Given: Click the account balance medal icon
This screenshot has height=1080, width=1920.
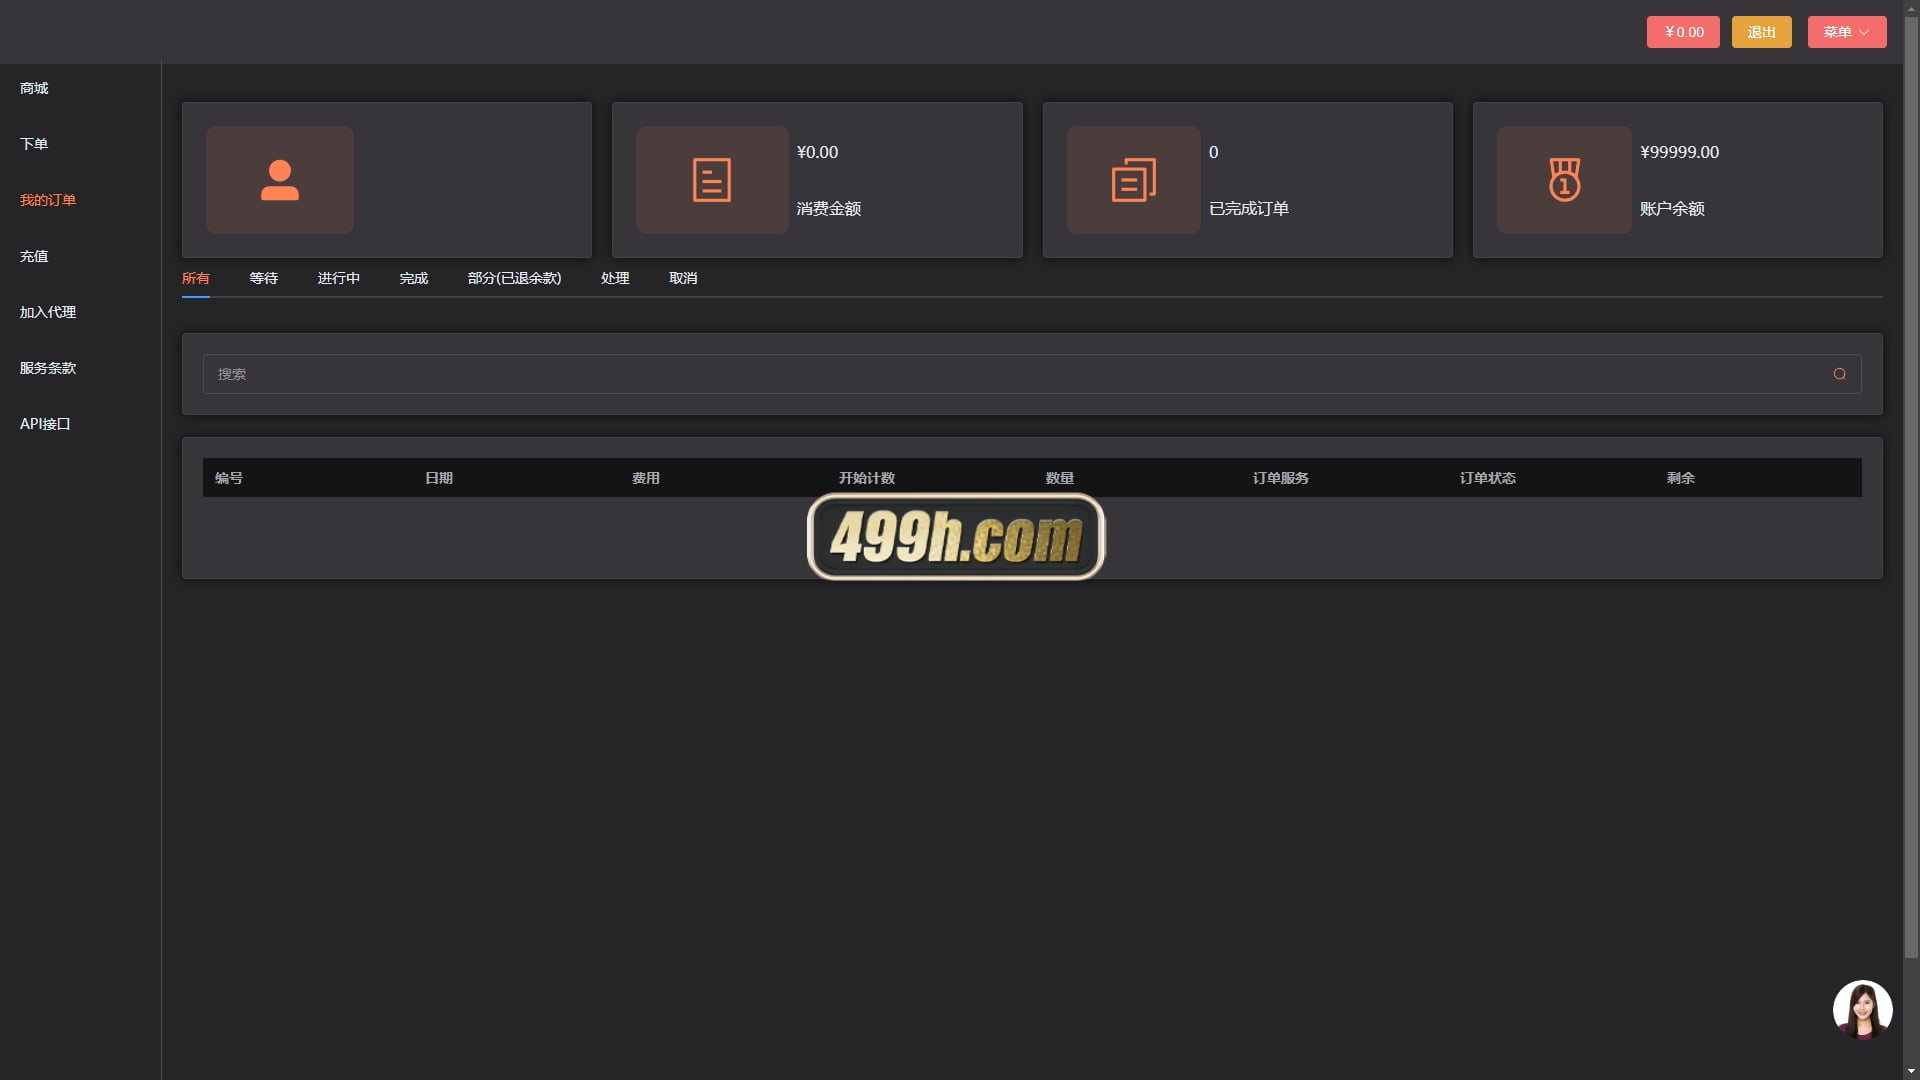Looking at the screenshot, I should point(1564,180).
